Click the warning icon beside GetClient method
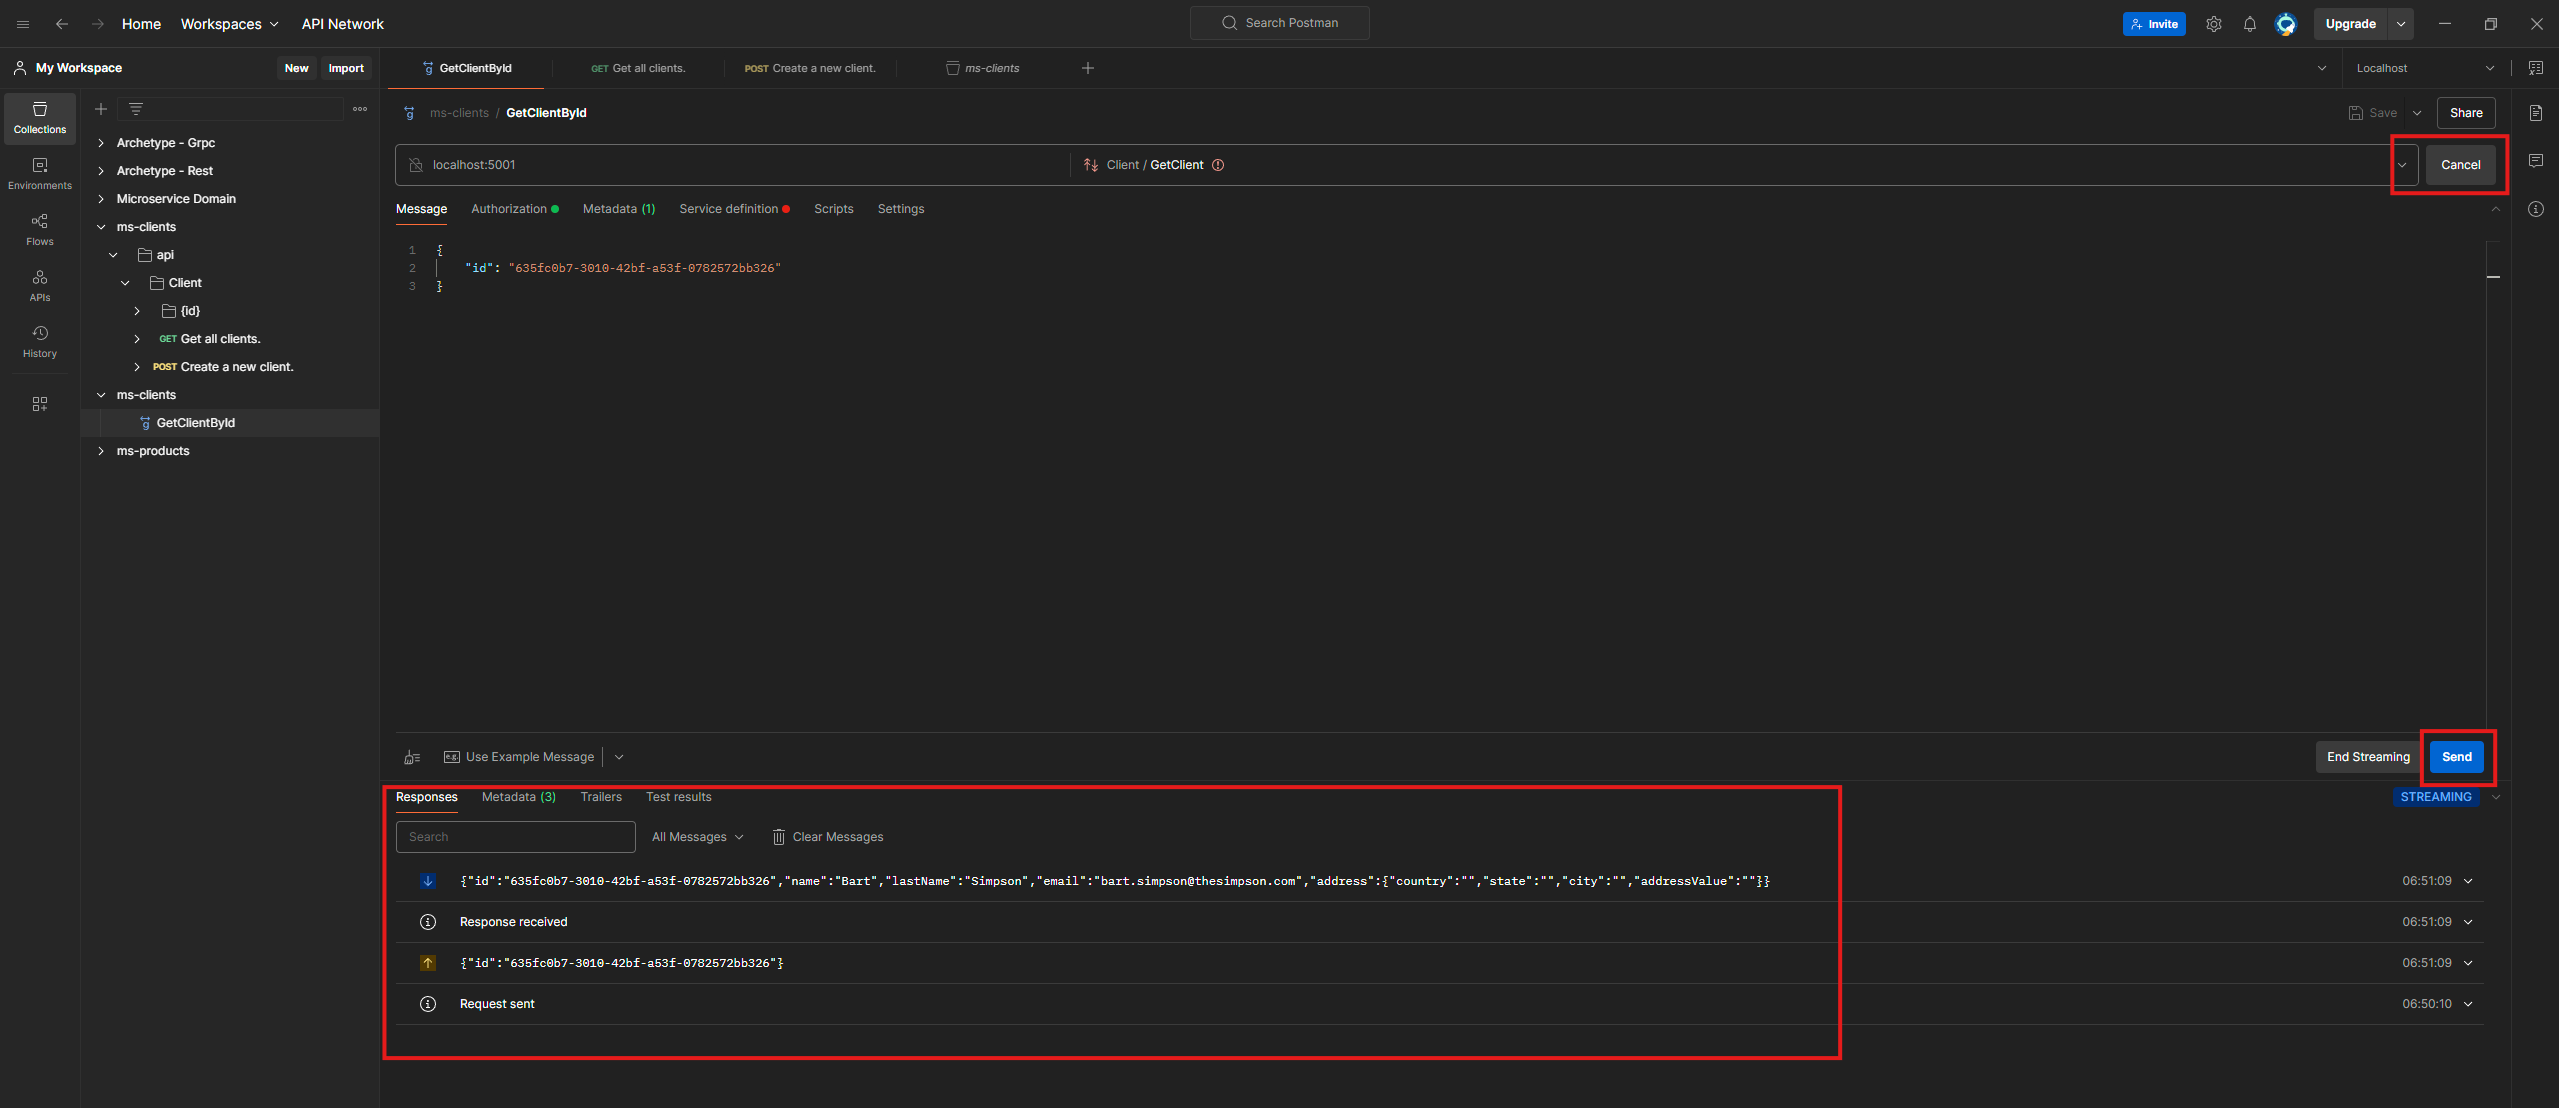Viewport: 2559px width, 1108px height. click(x=1218, y=165)
